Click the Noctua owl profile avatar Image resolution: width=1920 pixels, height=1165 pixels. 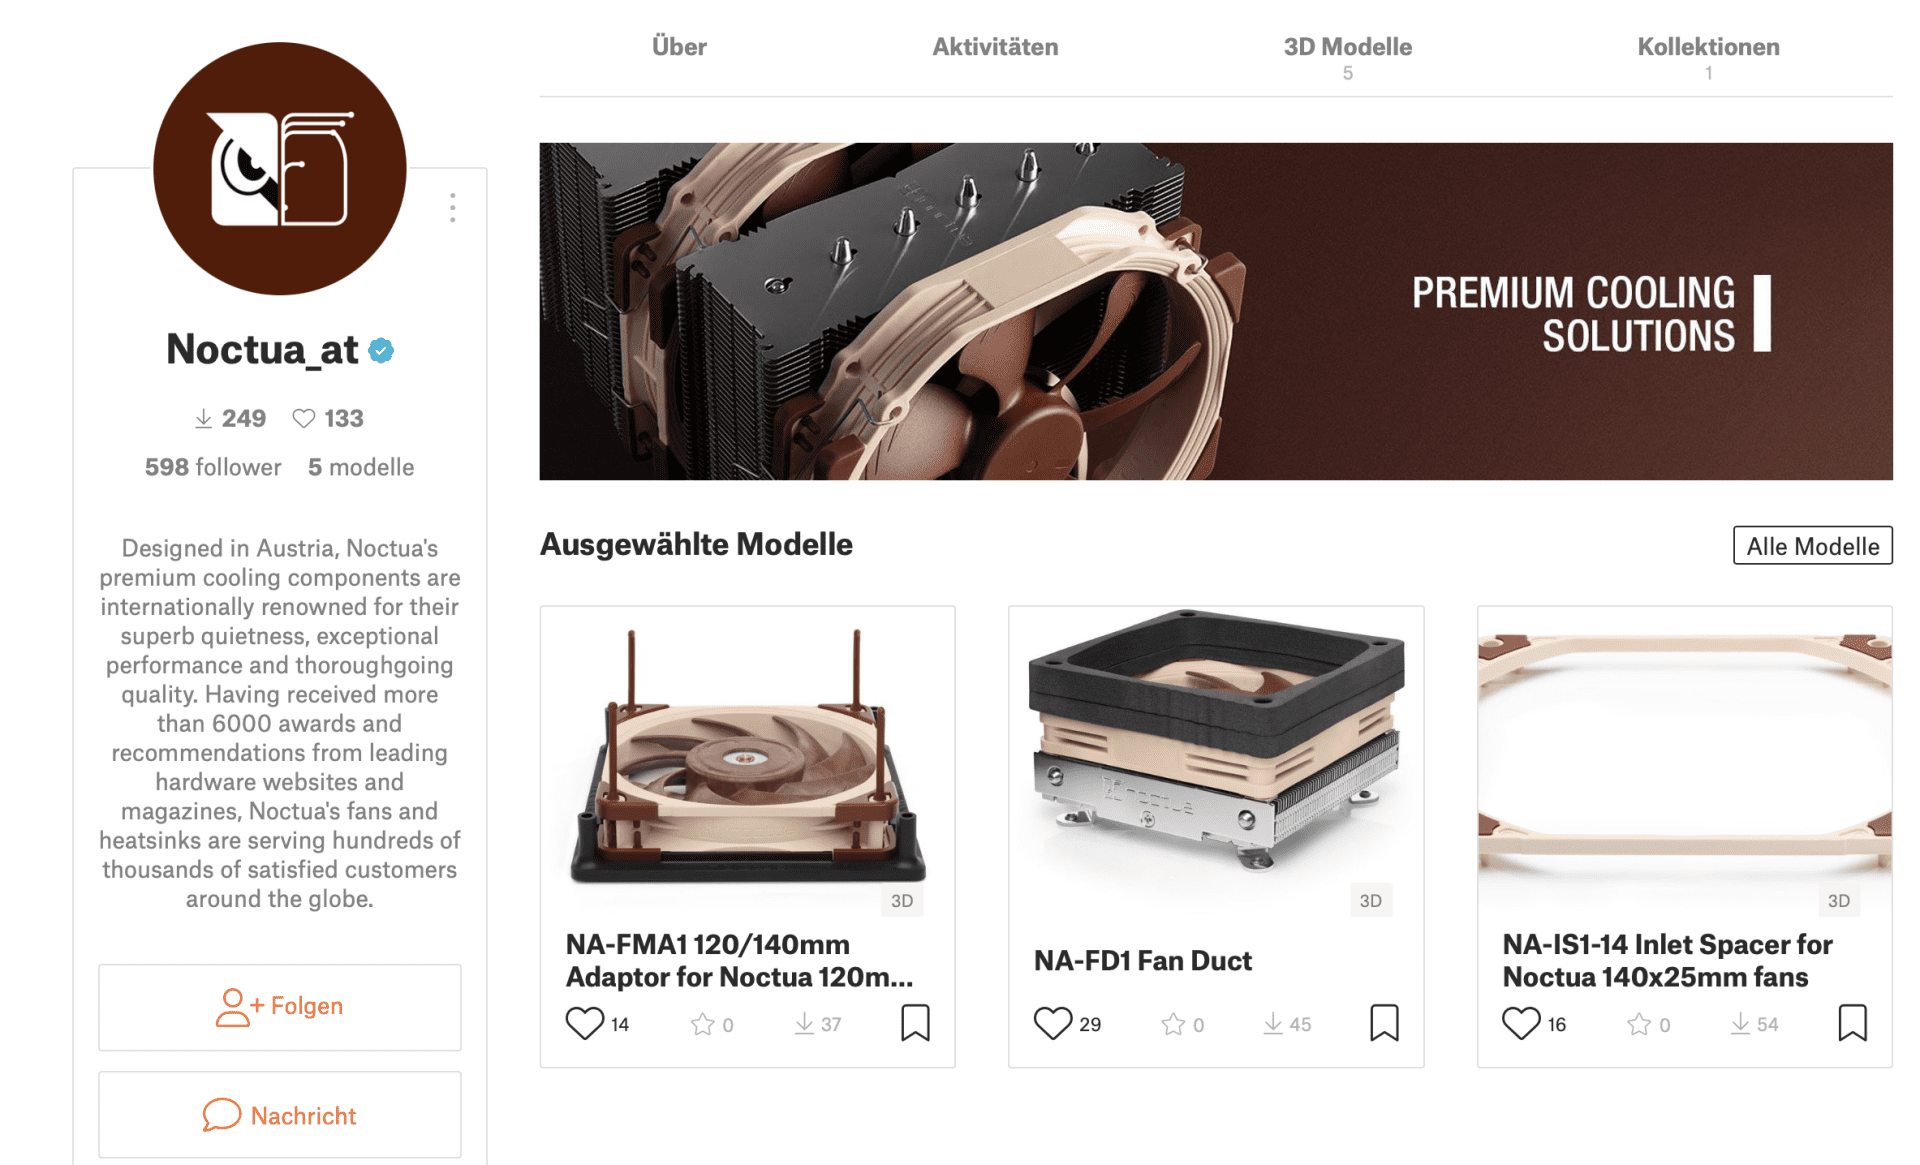pos(280,168)
